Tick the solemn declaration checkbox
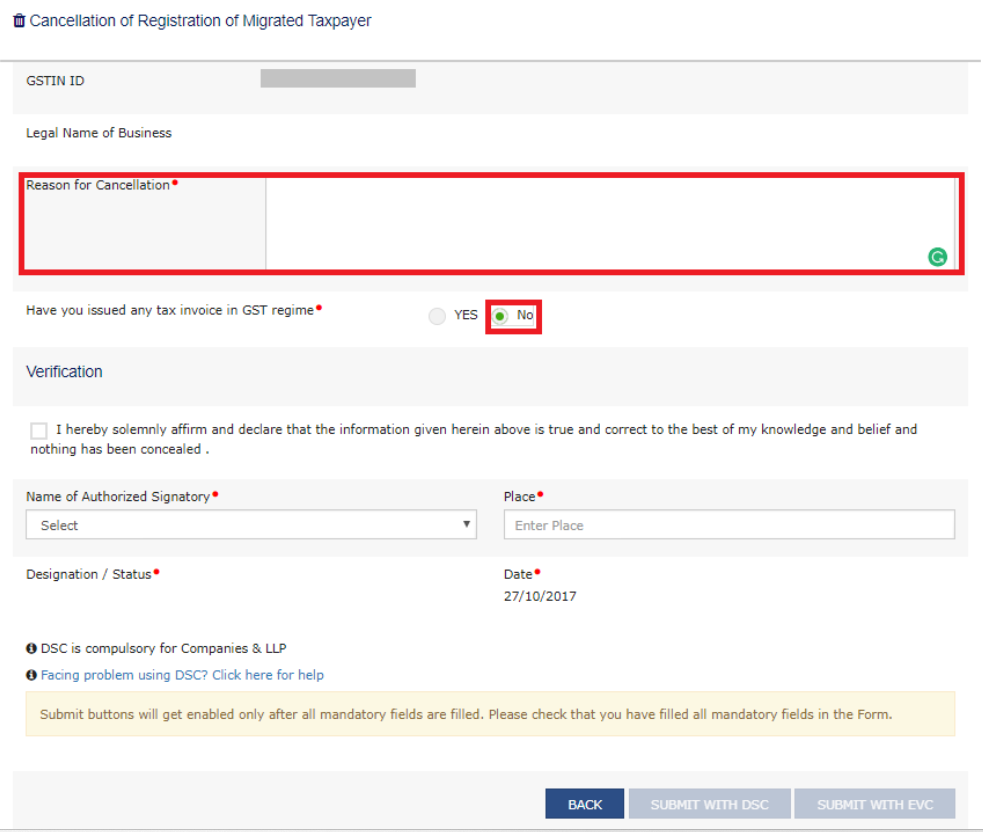Screen dimensions: 983x832 (x=39, y=431)
